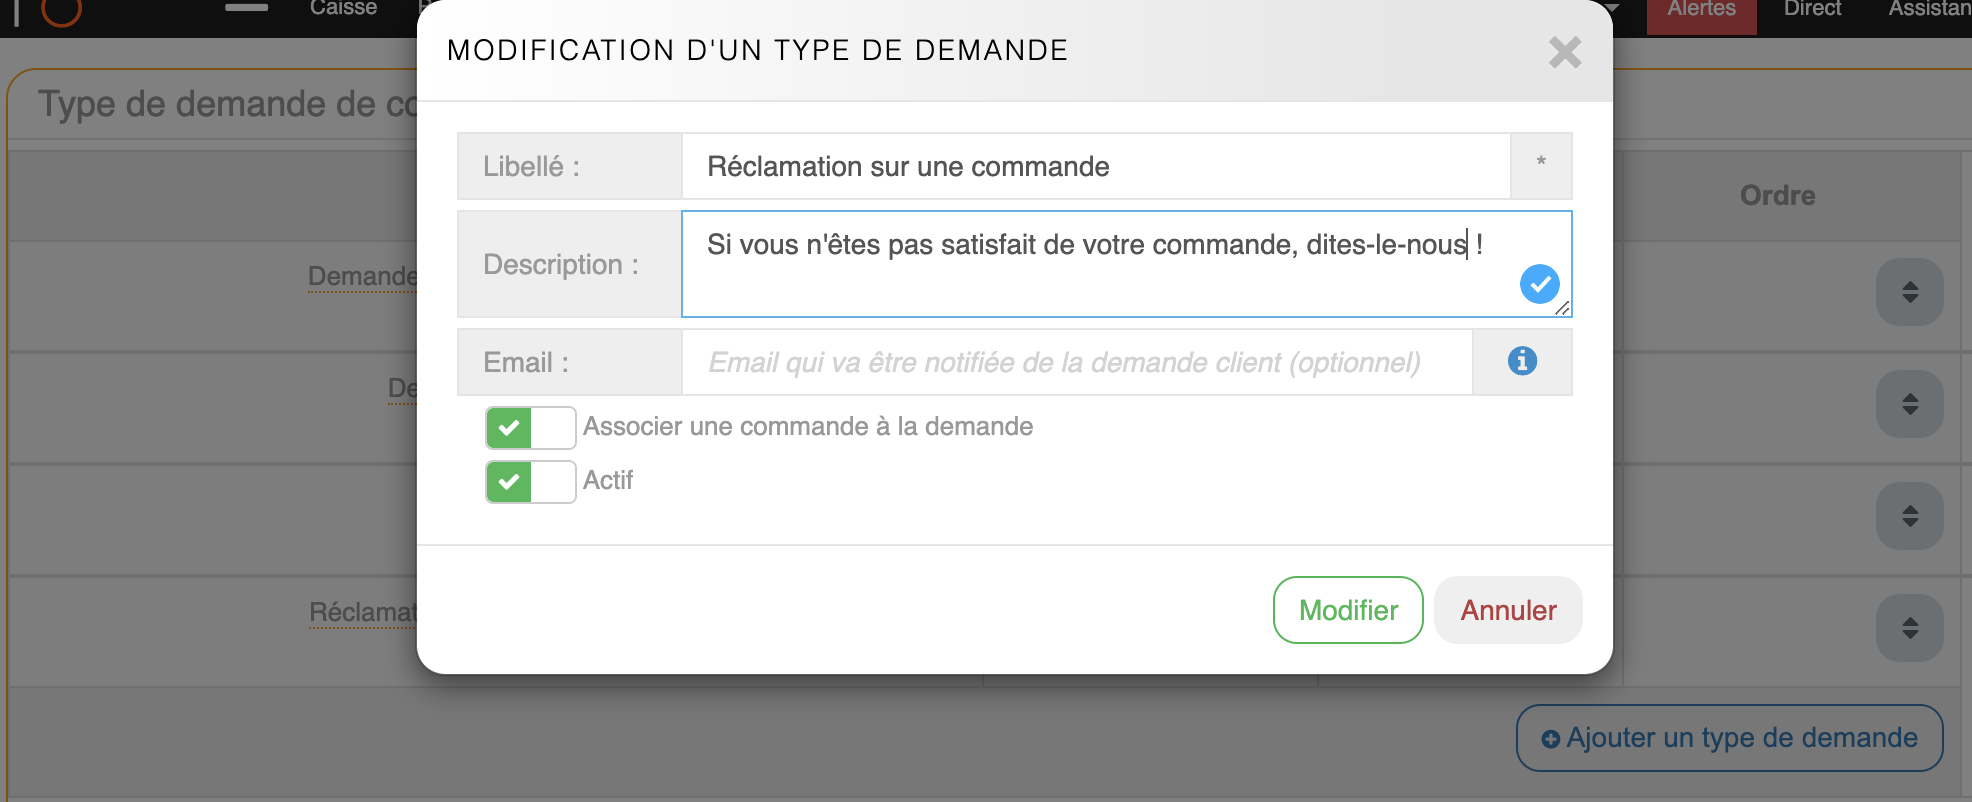The width and height of the screenshot is (1972, 802).
Task: Open the Caisse menu
Action: [x=343, y=9]
